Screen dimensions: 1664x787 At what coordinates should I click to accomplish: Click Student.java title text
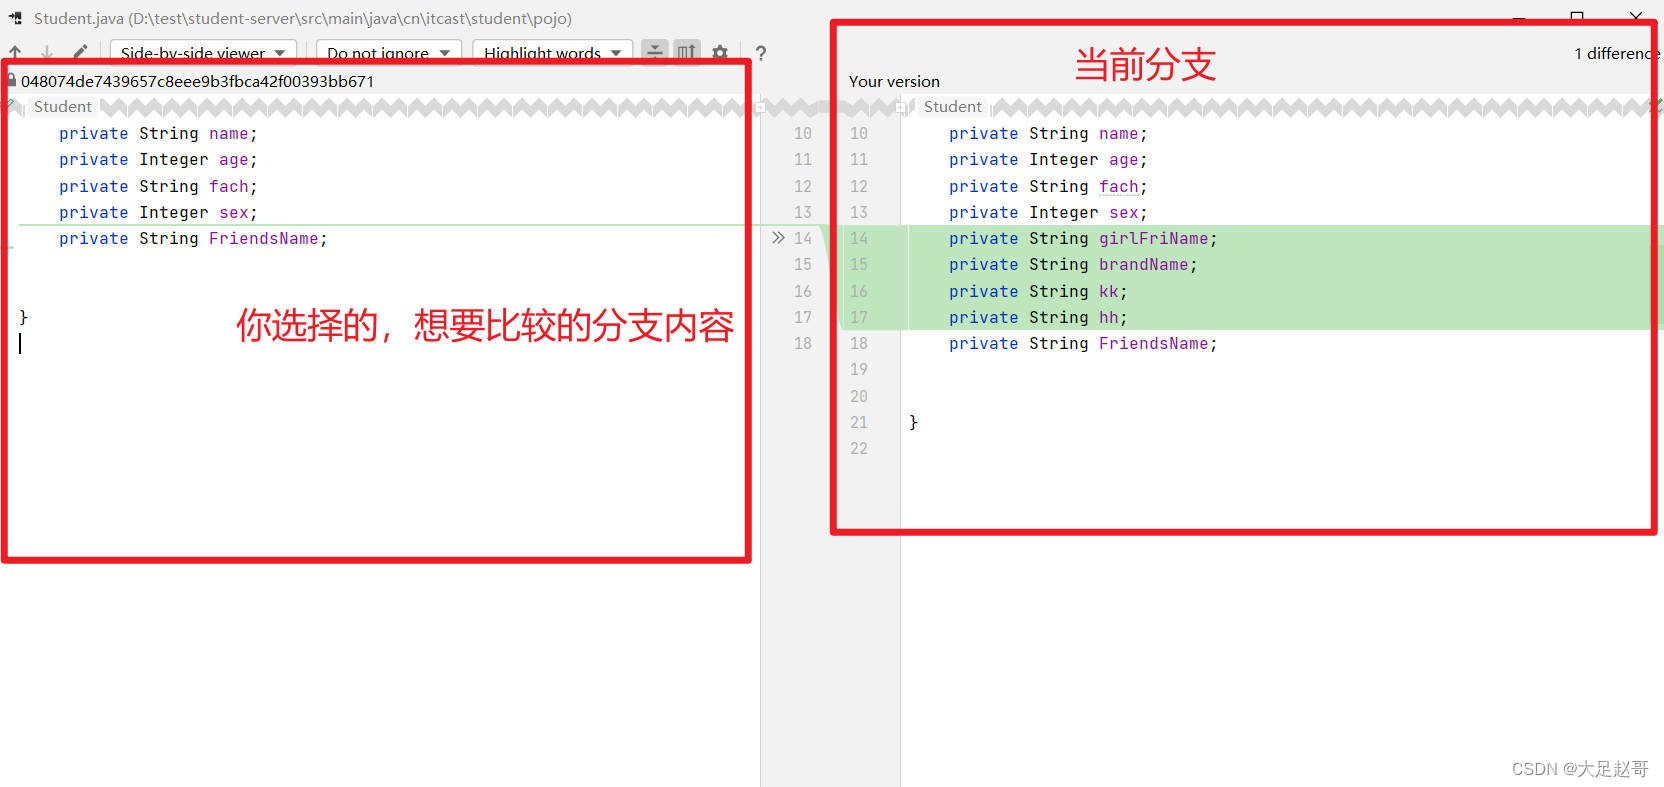coord(303,18)
